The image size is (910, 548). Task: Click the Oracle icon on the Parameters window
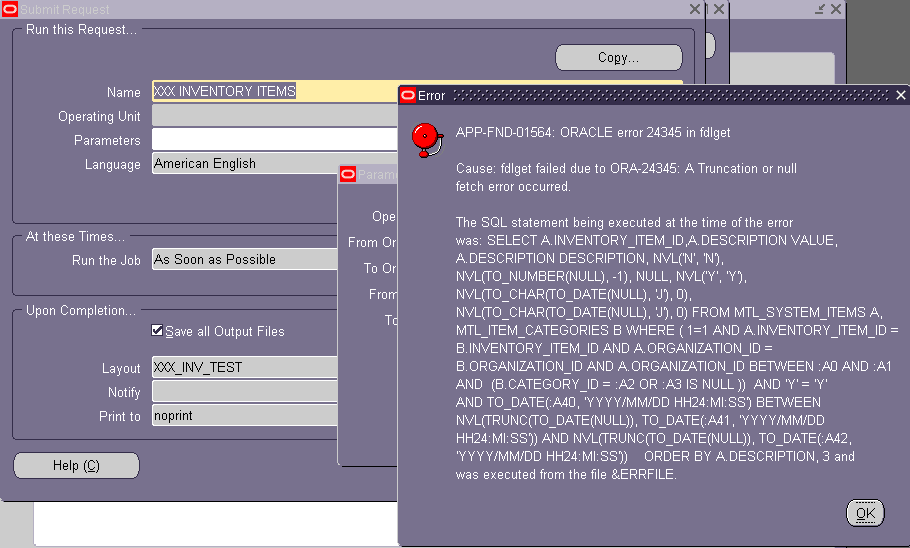point(347,174)
